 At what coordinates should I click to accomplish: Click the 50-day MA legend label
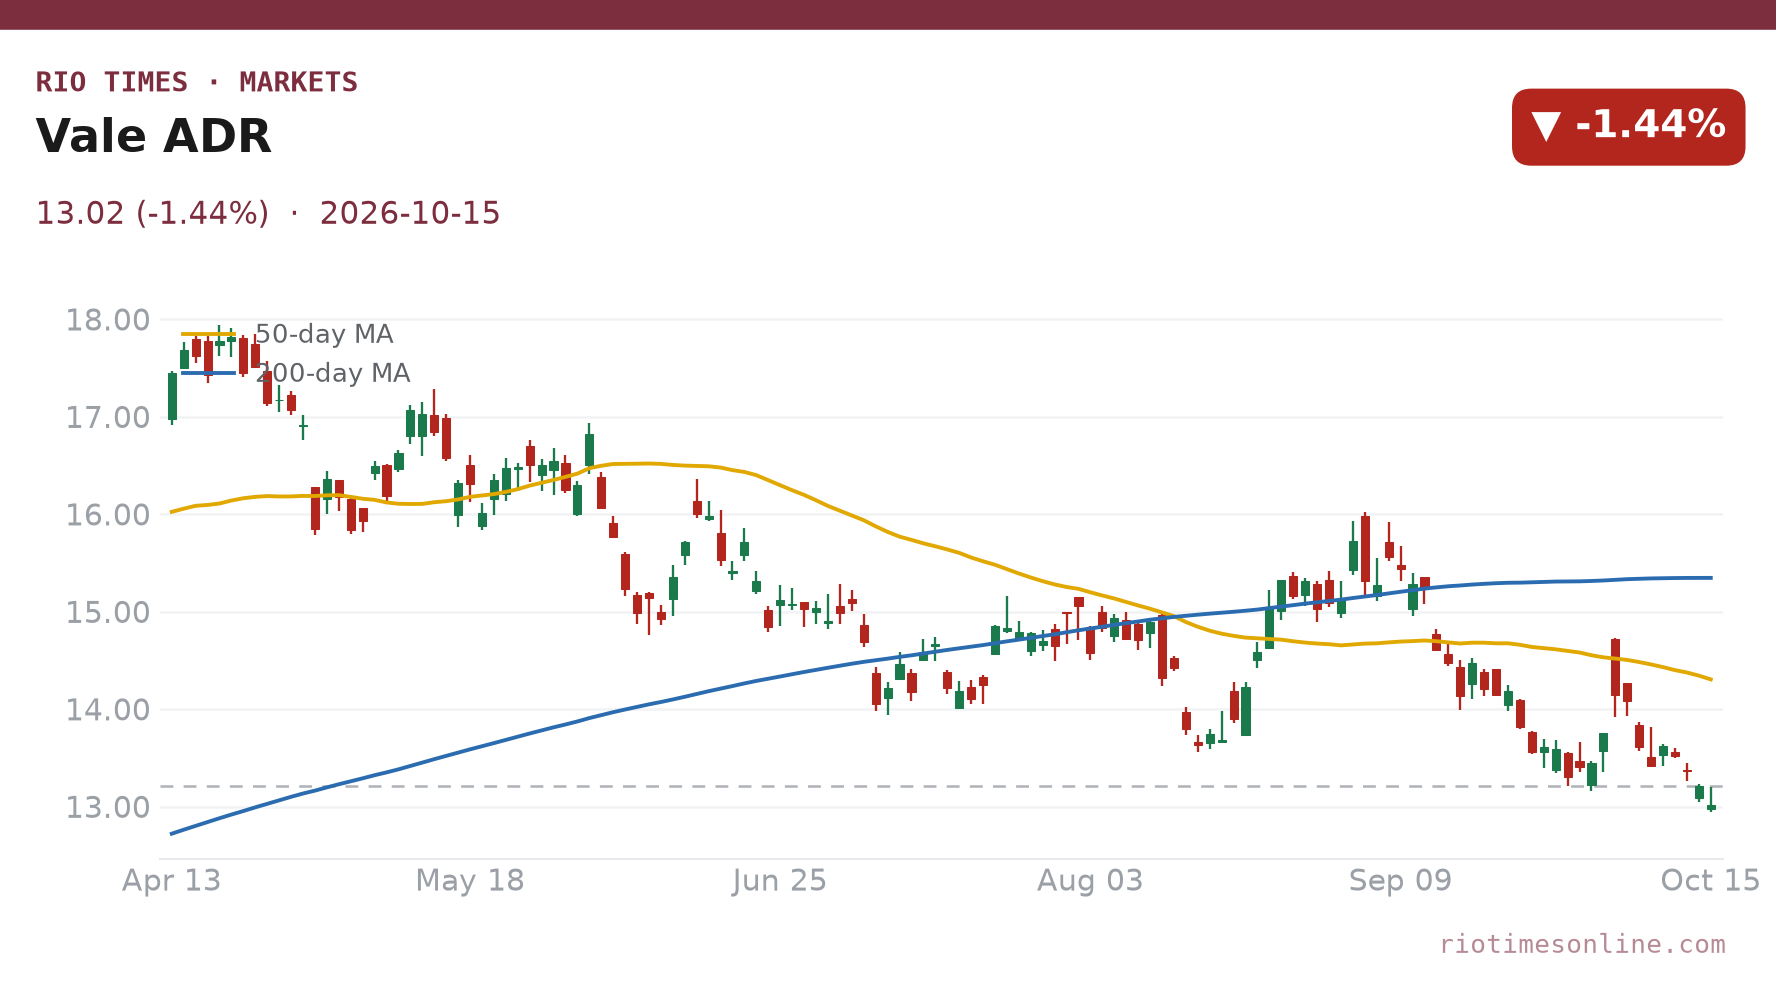(324, 334)
